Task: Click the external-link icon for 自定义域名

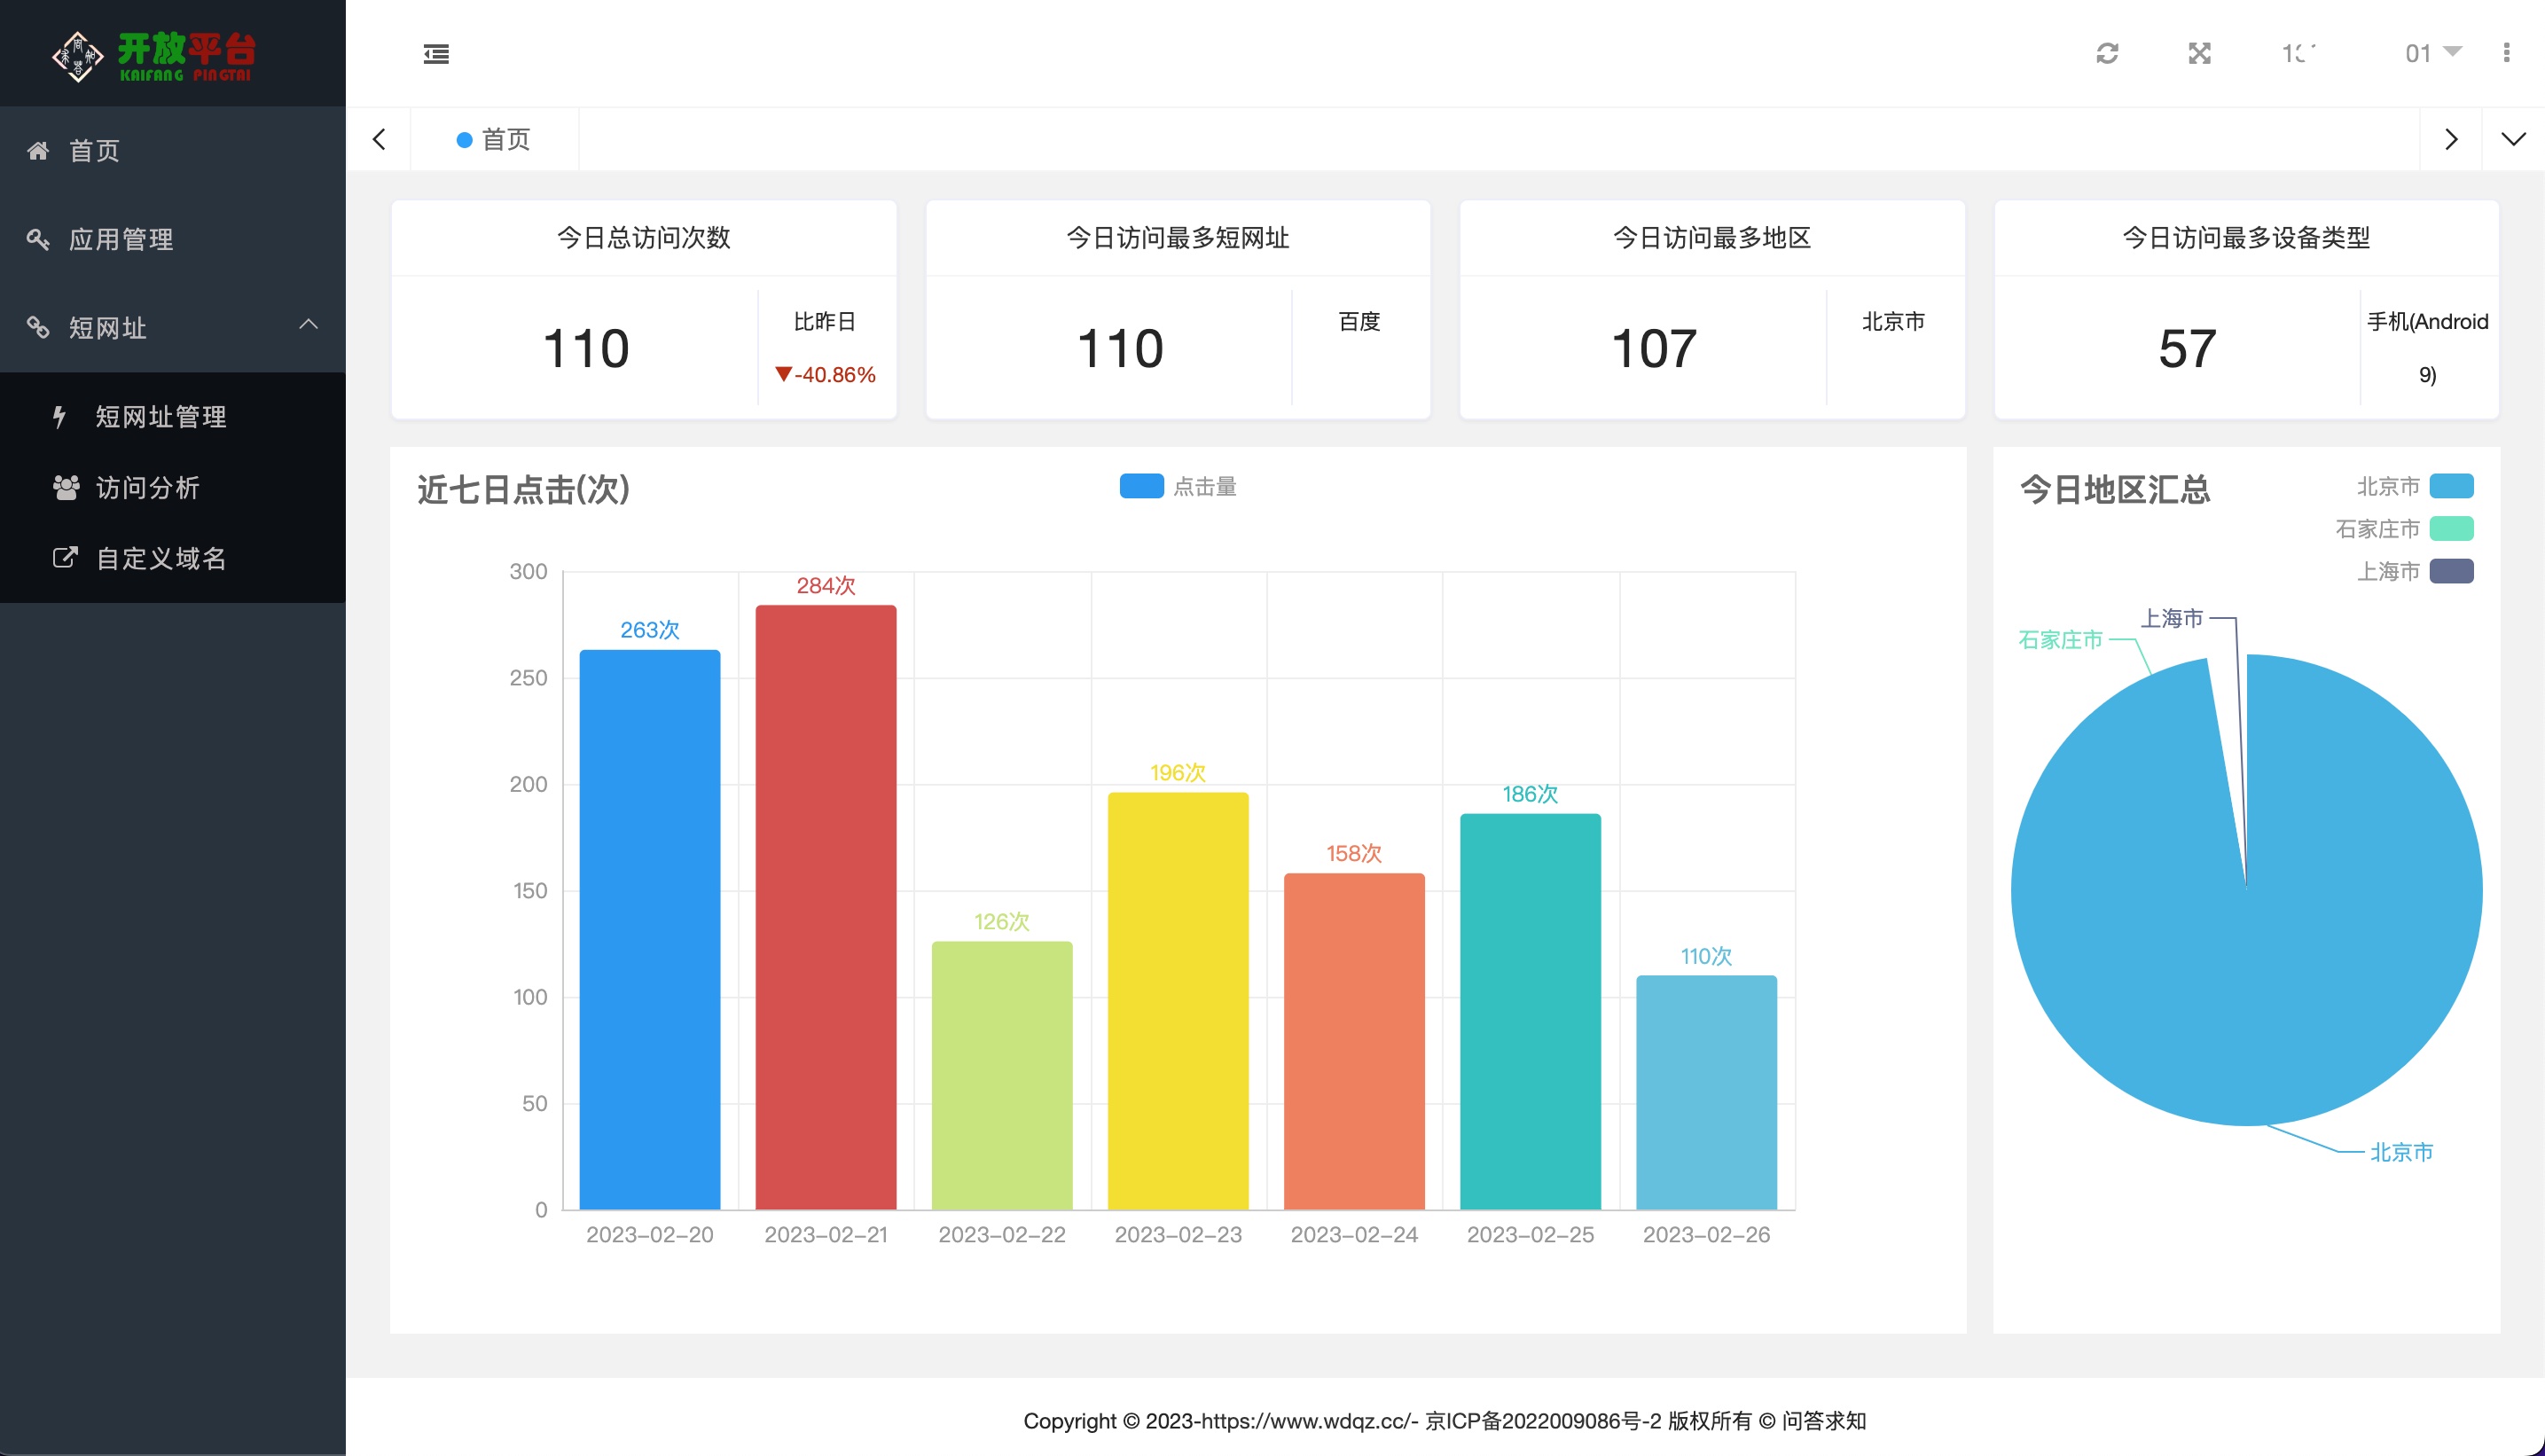Action: coord(65,557)
